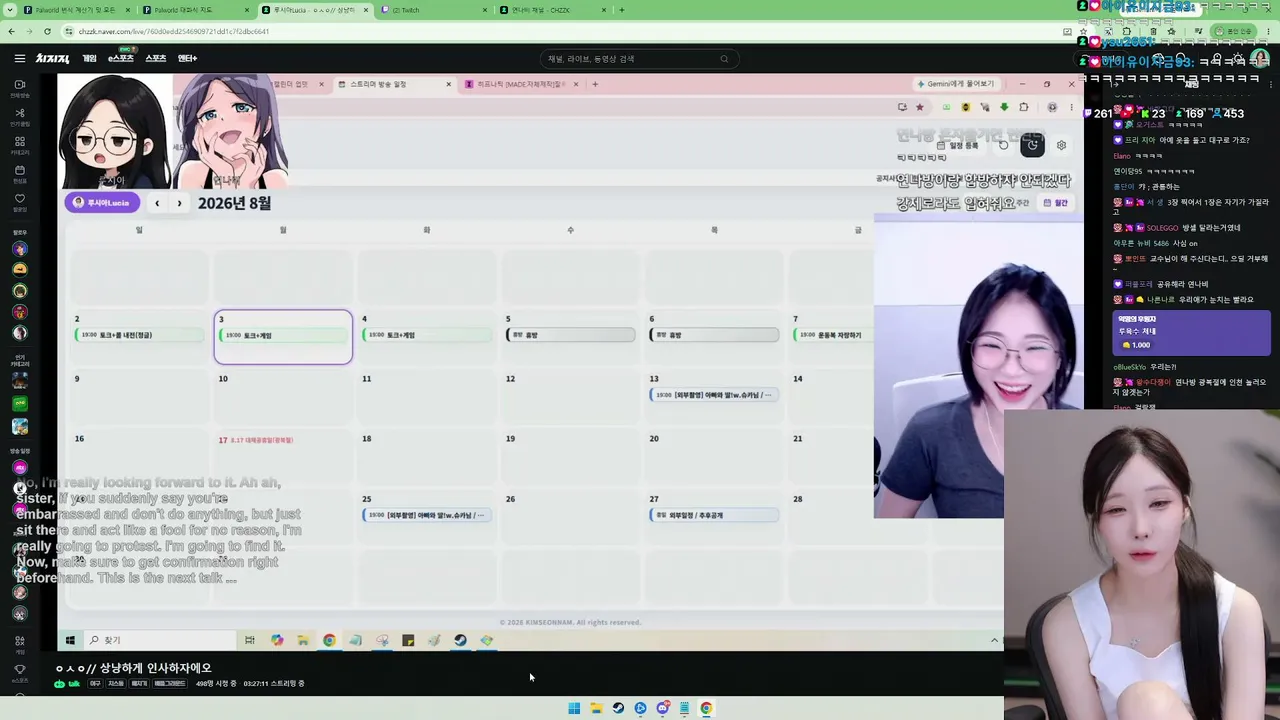Screen dimensions: 1280x720
Task: Click the green download arrow extension icon
Action: tap(1004, 107)
